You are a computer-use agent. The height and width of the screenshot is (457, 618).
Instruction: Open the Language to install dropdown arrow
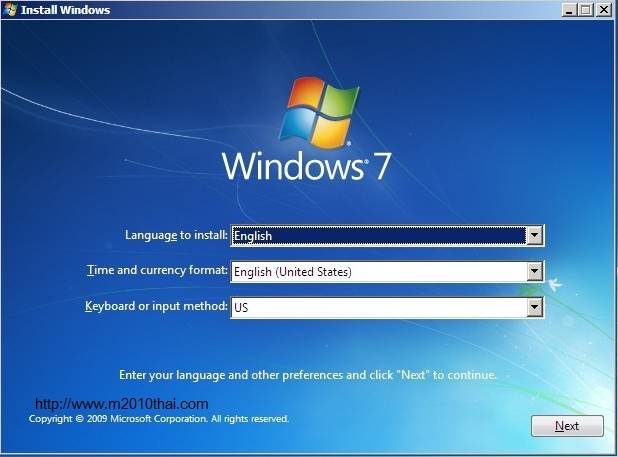(534, 236)
